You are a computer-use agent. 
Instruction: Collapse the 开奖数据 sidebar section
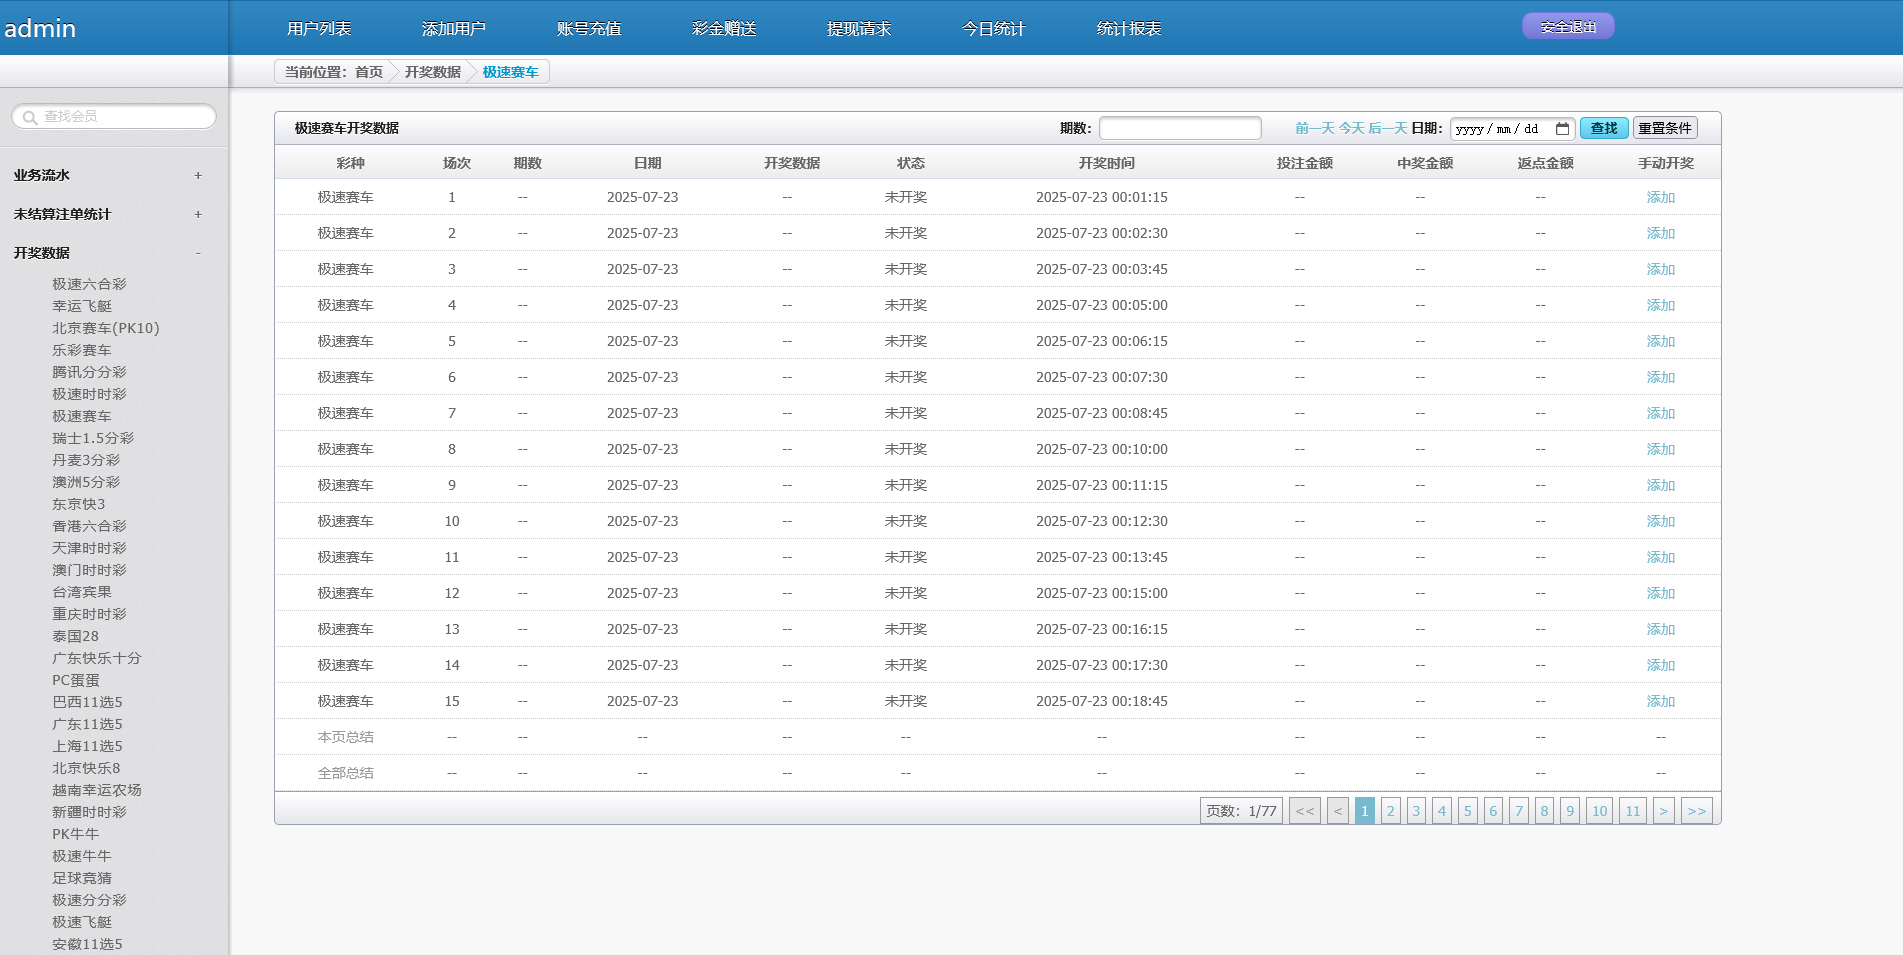click(198, 253)
